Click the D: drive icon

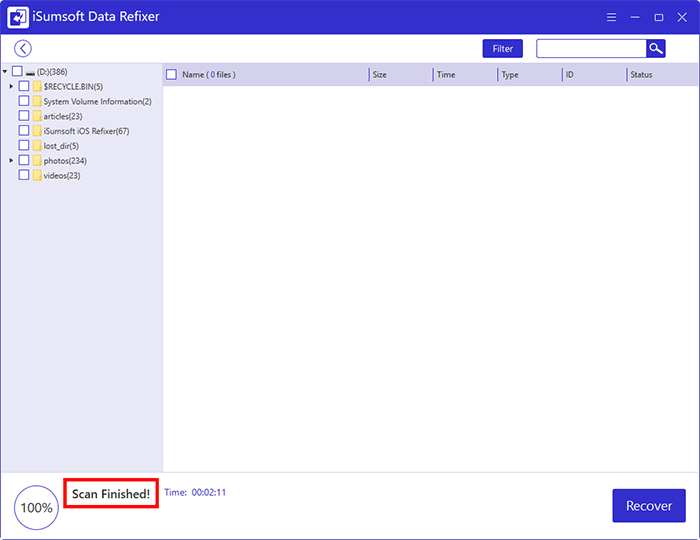click(30, 72)
